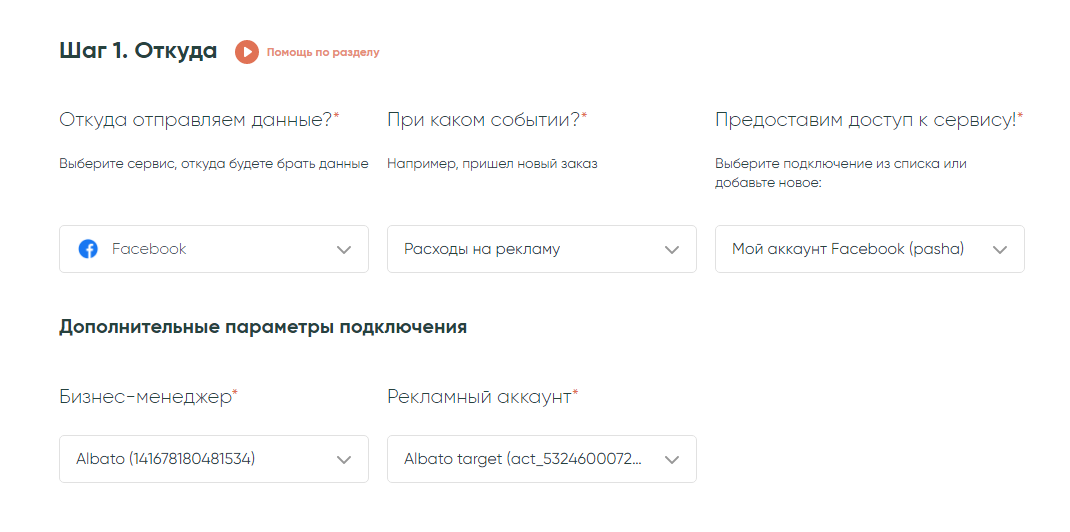The image size is (1070, 532).
Task: Click the chevron next to "Мой аккаунт Facebook (pasha)"
Action: [1000, 249]
